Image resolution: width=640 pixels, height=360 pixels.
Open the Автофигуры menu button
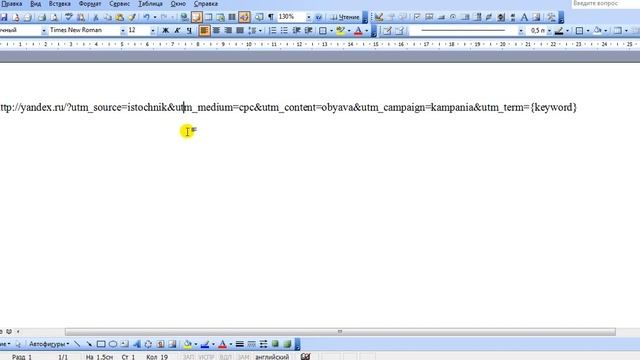pos(49,344)
